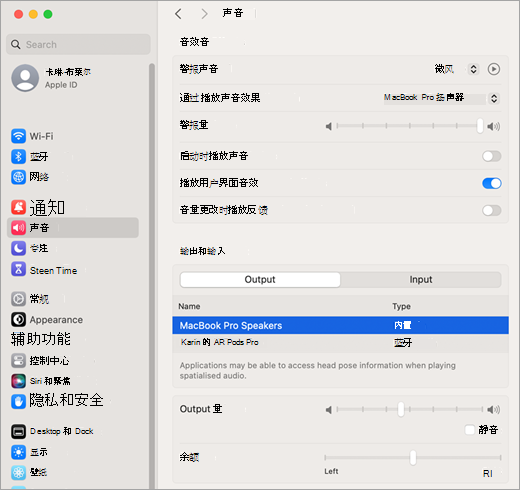Open the 控制中心 icon

pyautogui.click(x=18, y=360)
